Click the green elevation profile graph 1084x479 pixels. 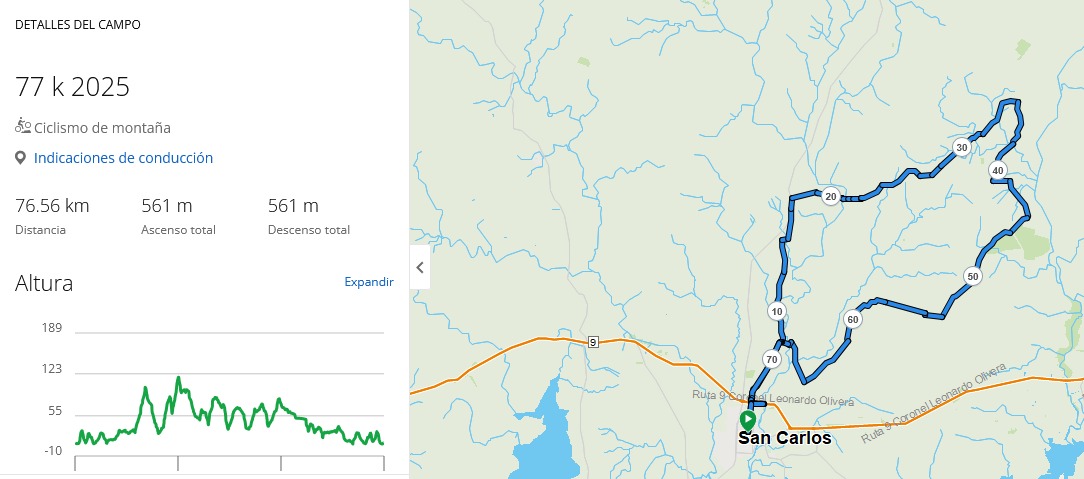(x=229, y=415)
